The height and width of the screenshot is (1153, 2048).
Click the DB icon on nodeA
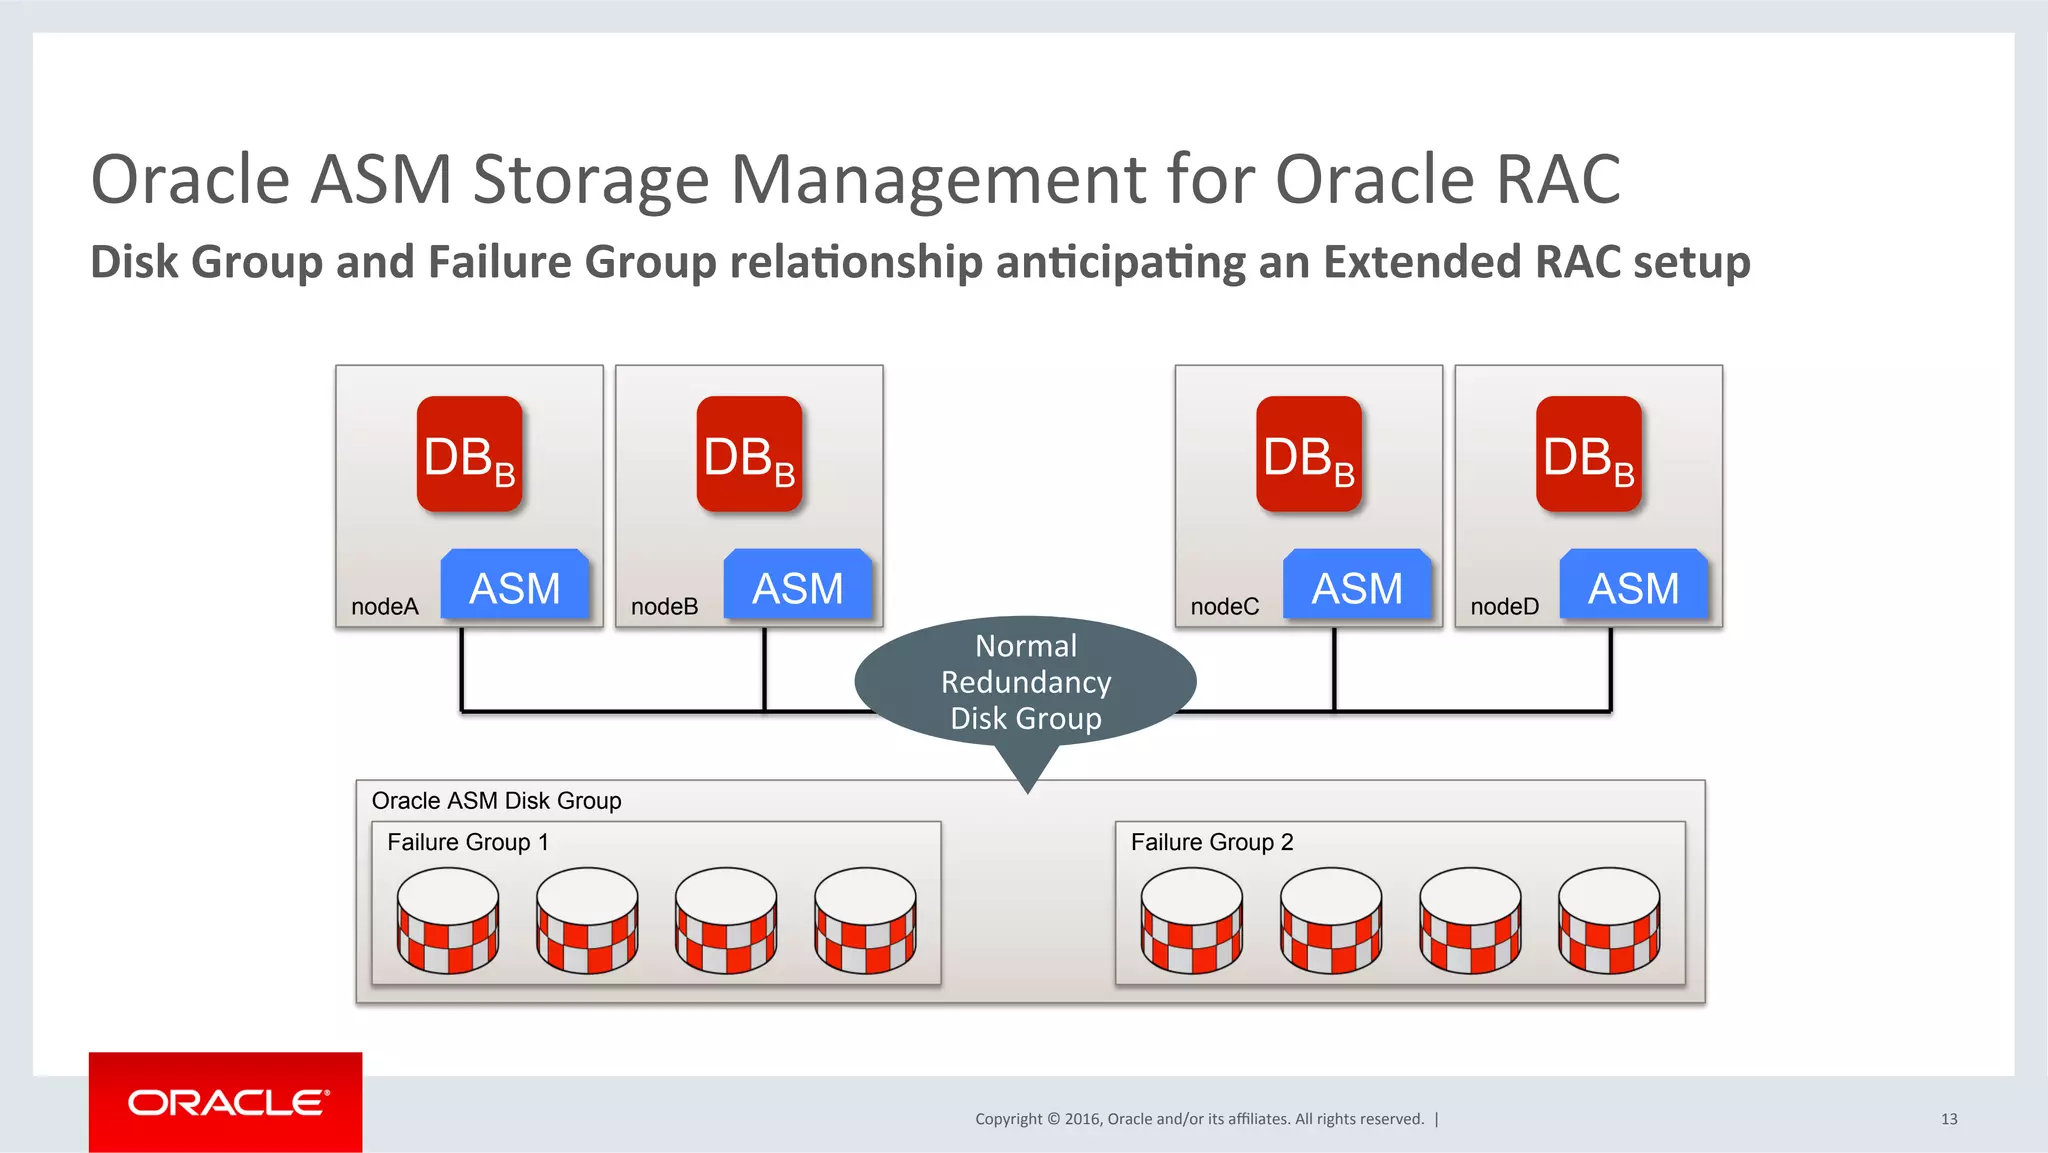(x=469, y=454)
